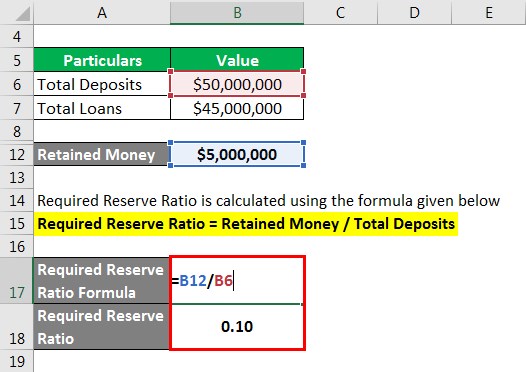
Task: Select row 4 header
Action: point(17,36)
